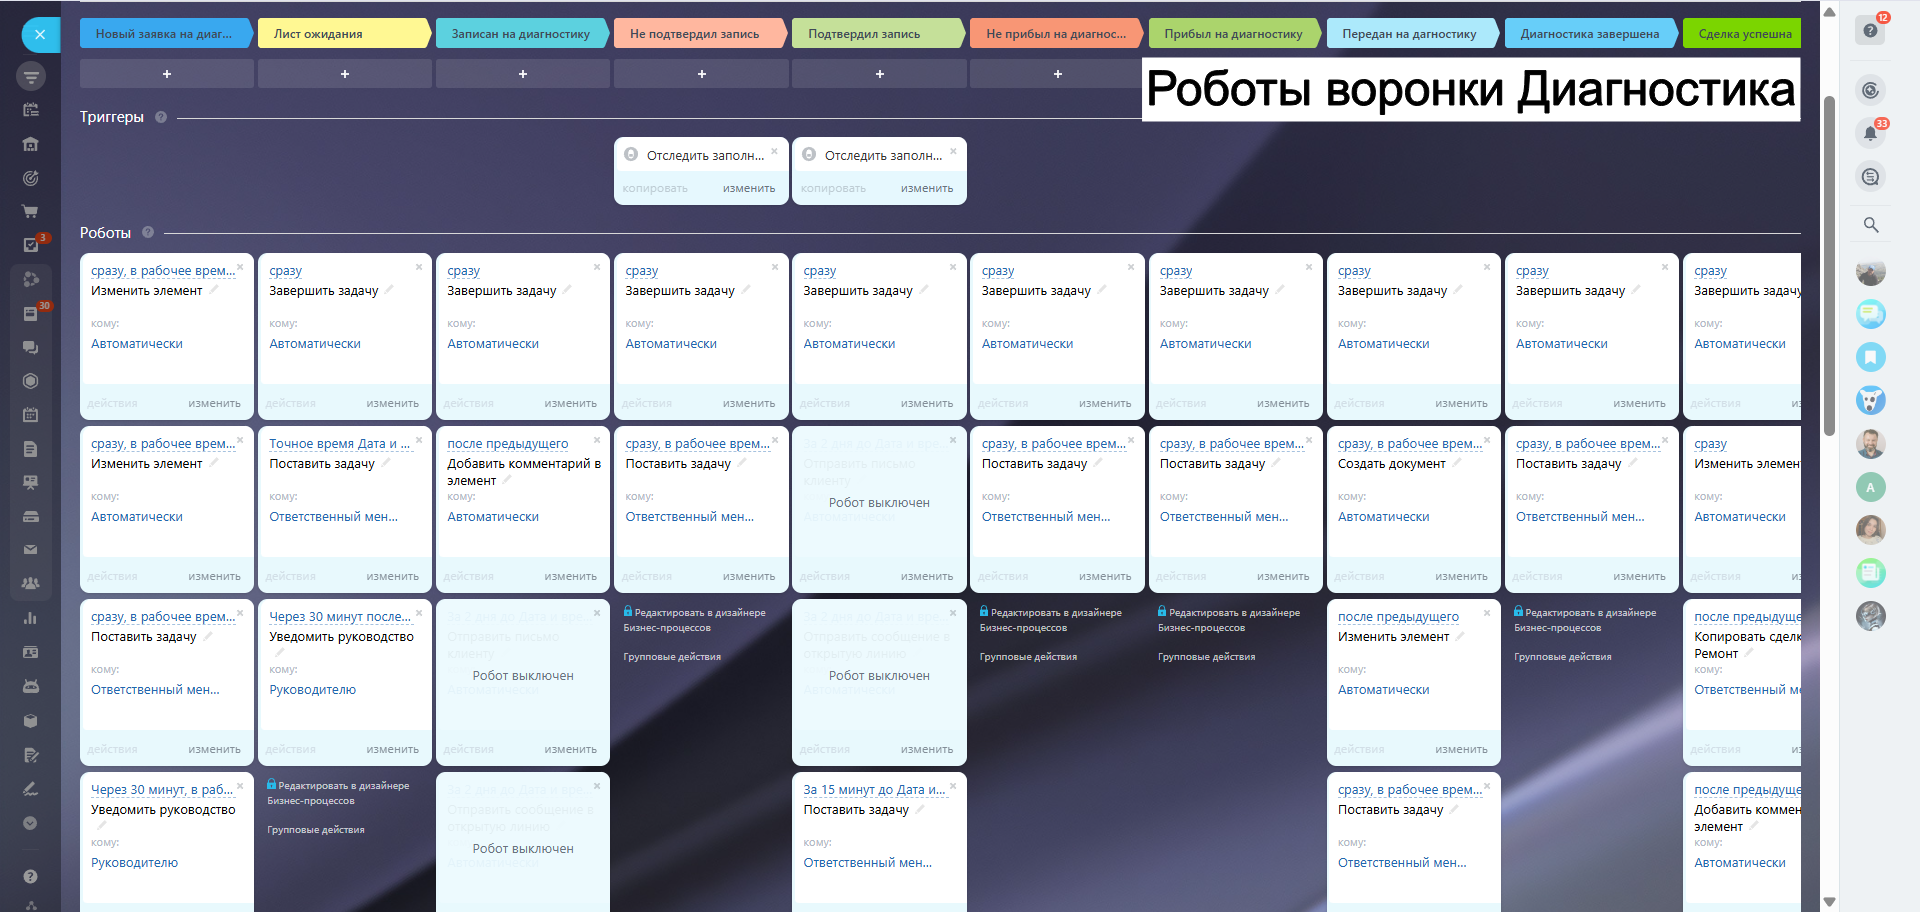Open the green 'A' avatar chat
The height and width of the screenshot is (912, 1920).
pos(1871,487)
